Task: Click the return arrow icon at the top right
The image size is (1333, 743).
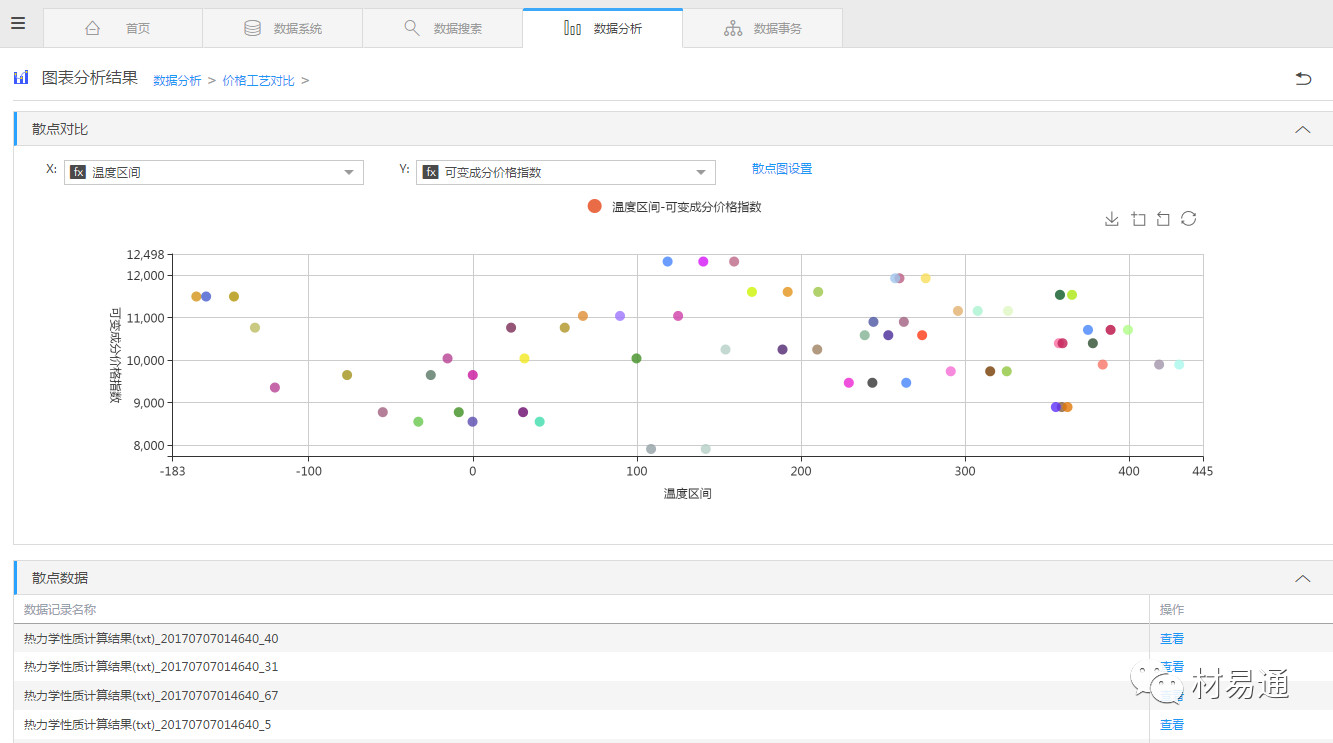Action: point(1303,78)
